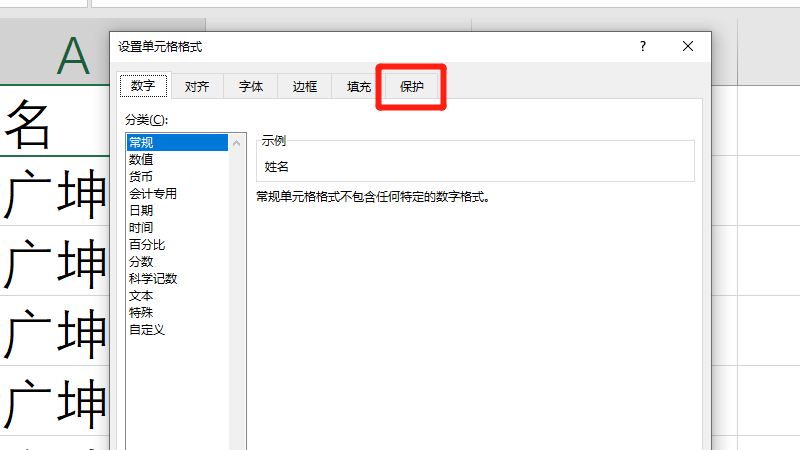800x450 pixels.
Task: Click the Help question mark icon
Action: pyautogui.click(x=643, y=46)
